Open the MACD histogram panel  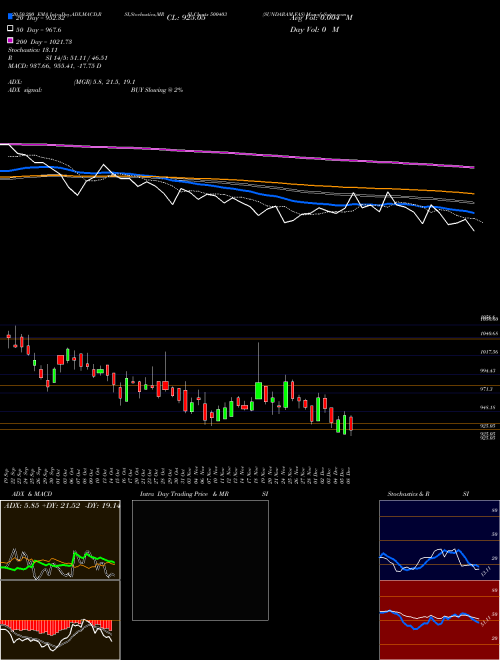60,620
